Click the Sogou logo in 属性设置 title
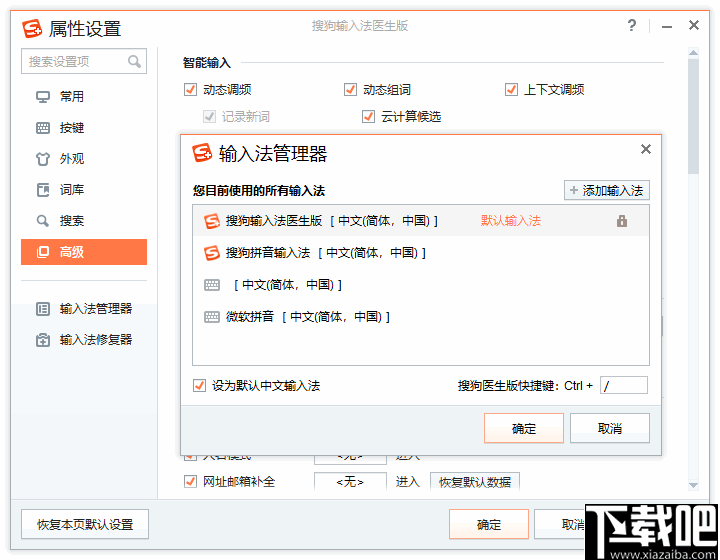This screenshot has width=720, height=560. coord(32,28)
